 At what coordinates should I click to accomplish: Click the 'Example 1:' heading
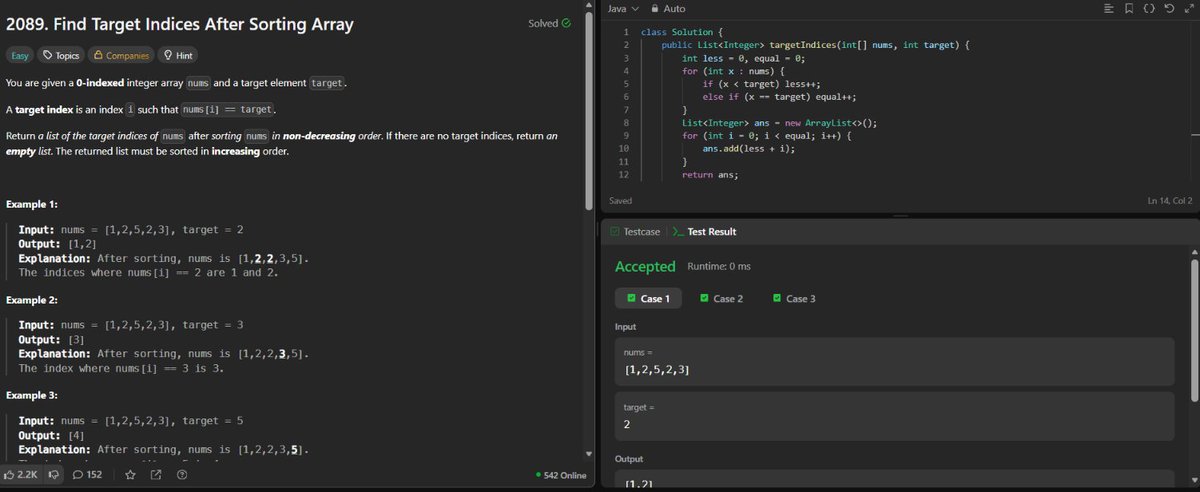tap(32, 204)
